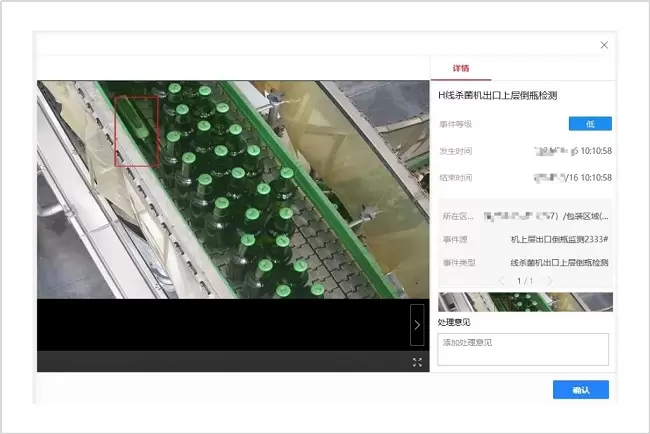This screenshot has width=650, height=434.
Task: Click the 处理意见 section label
Action: point(454,322)
